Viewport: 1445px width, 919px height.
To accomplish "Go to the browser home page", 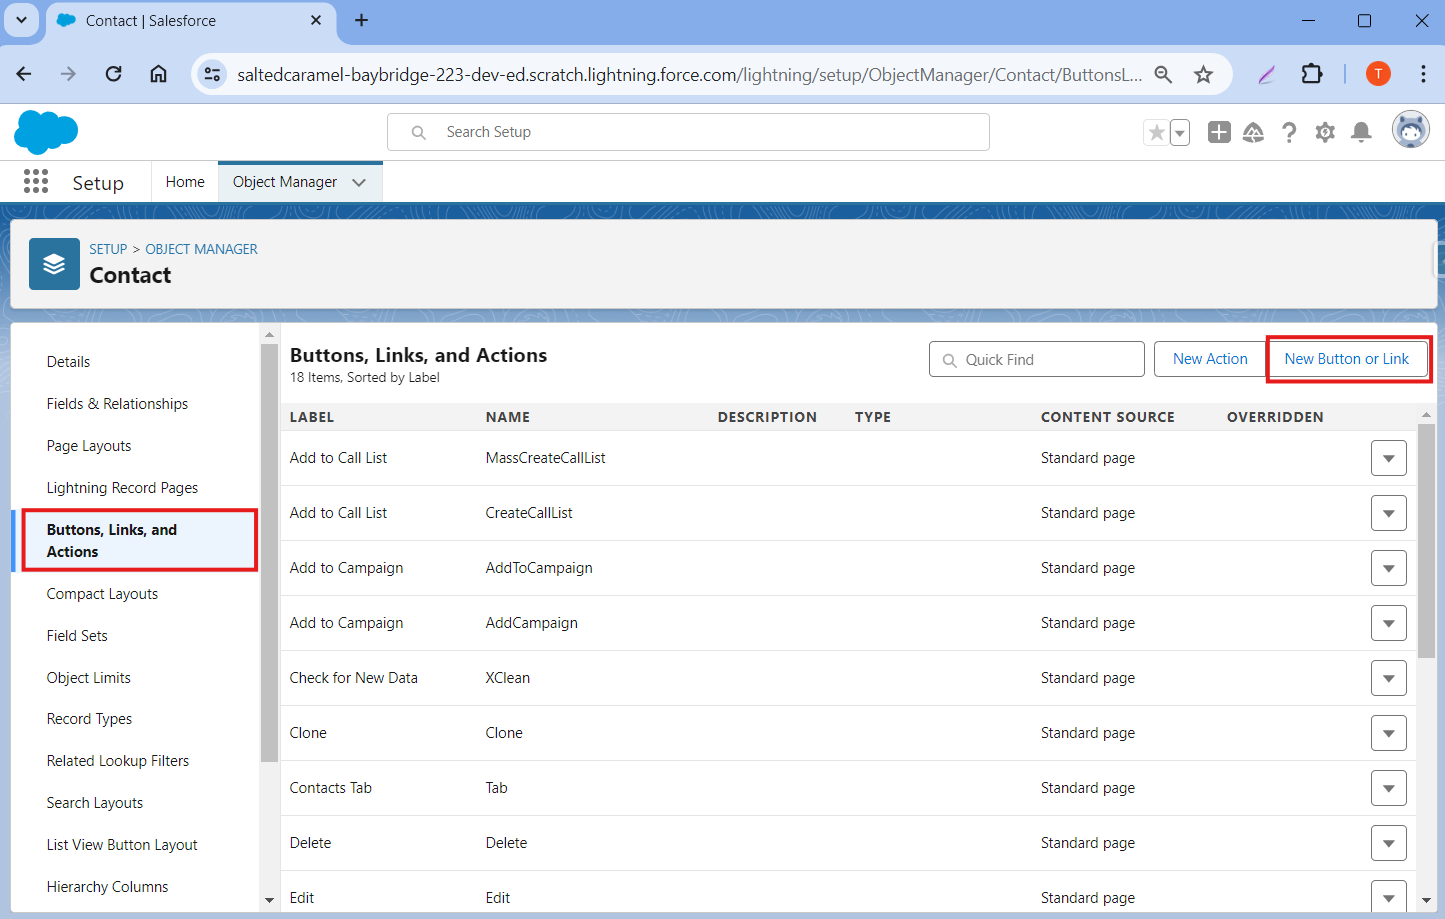I will pyautogui.click(x=158, y=74).
